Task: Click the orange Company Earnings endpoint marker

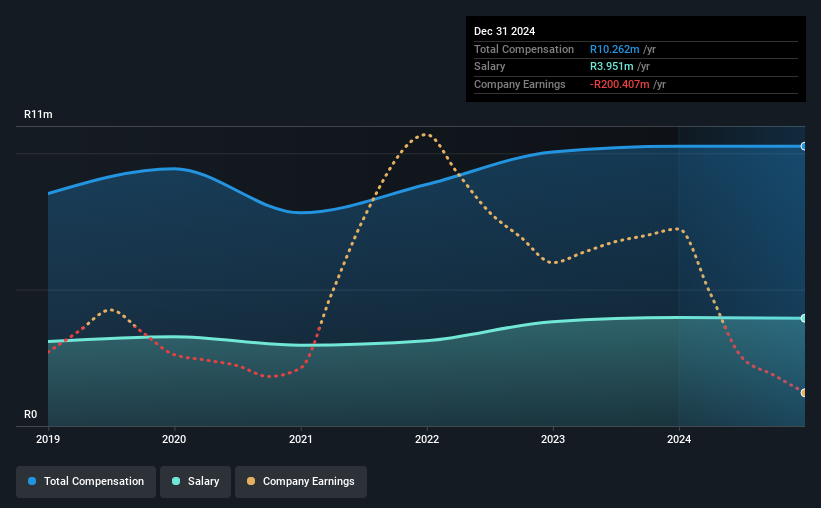Action: [x=804, y=393]
